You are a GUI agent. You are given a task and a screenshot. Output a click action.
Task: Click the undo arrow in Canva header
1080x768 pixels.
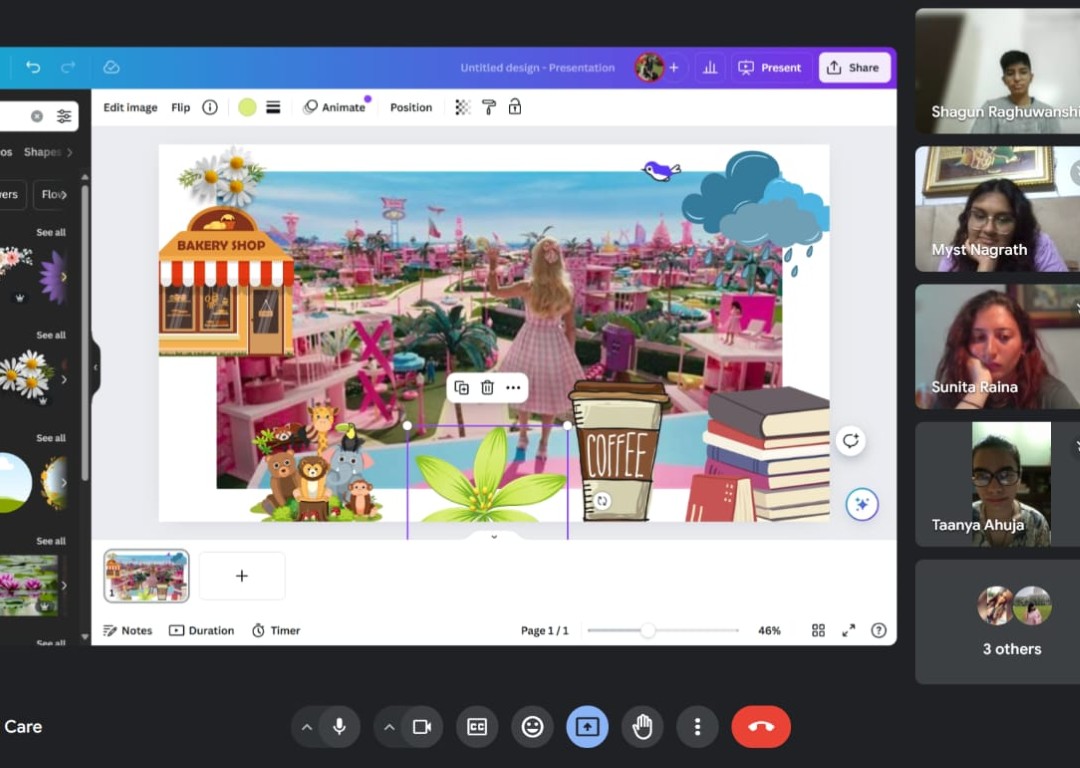tap(33, 67)
